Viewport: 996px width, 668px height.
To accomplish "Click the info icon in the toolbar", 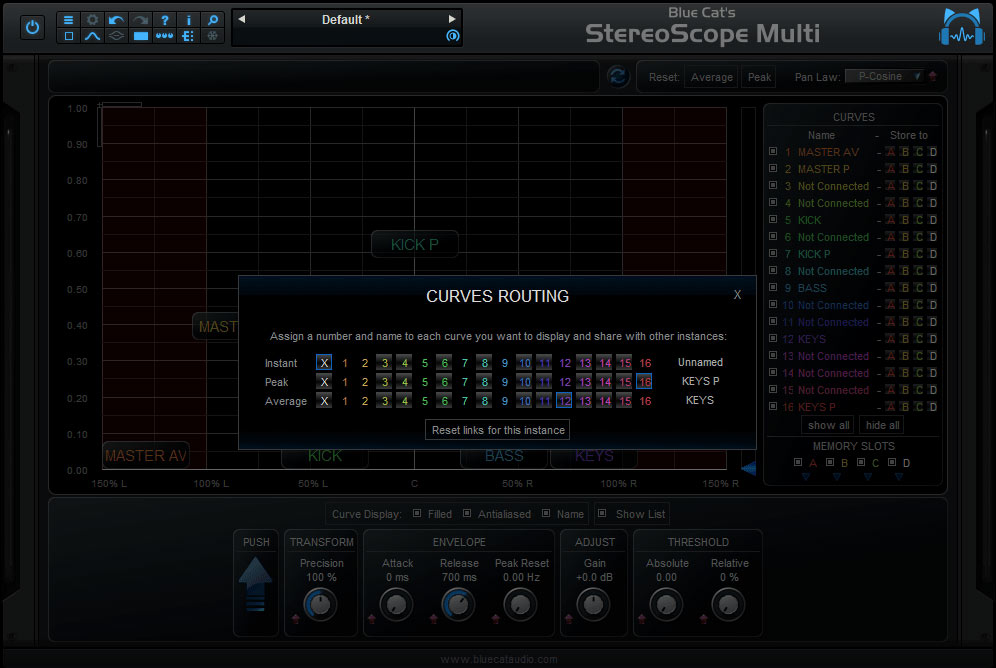I will (189, 20).
